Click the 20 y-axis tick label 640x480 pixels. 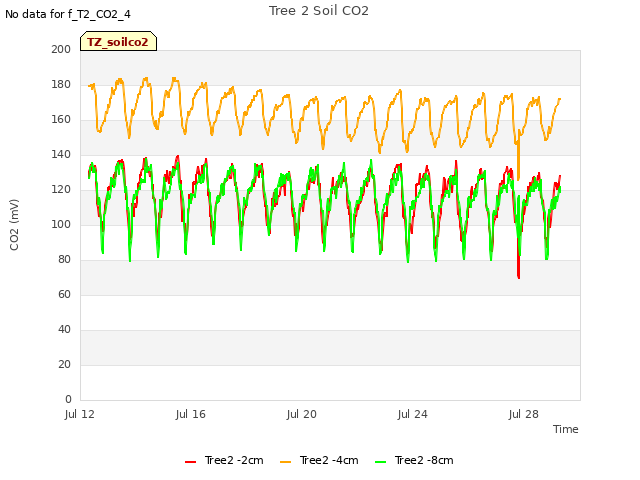[x=64, y=364]
